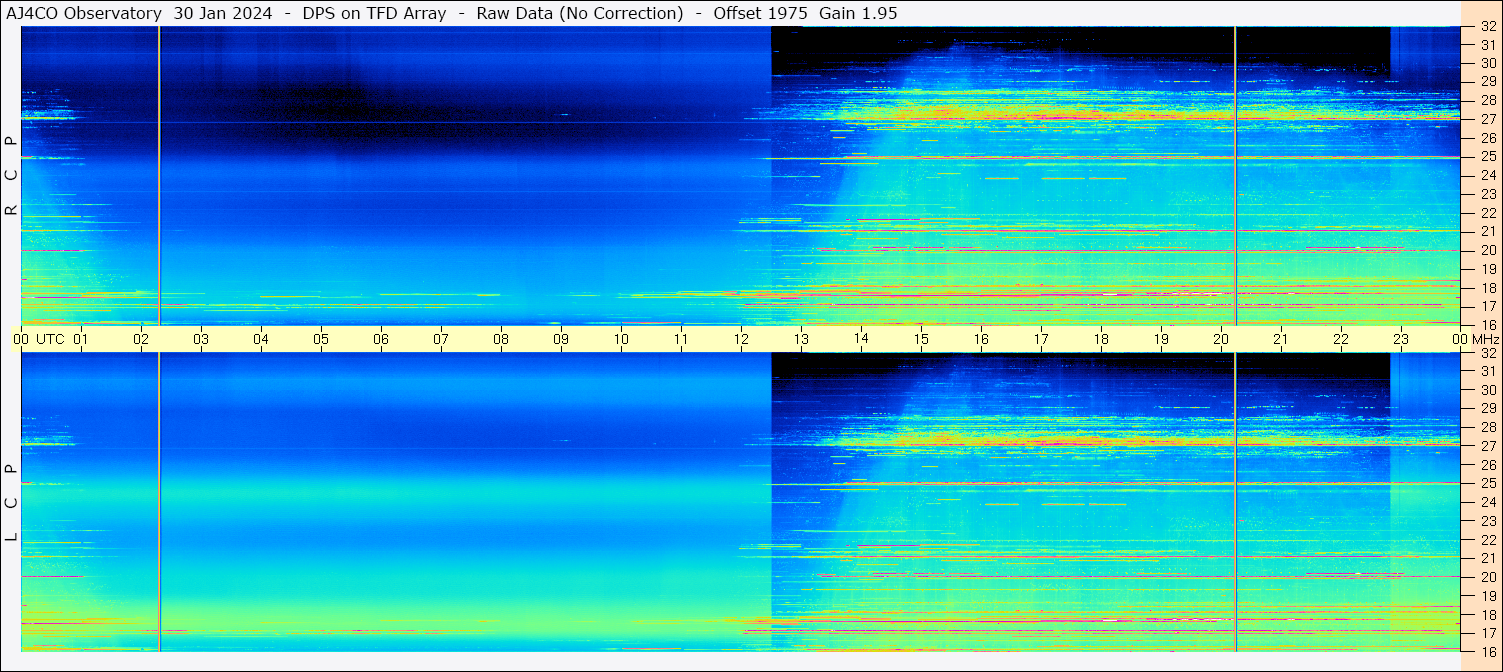The height and width of the screenshot is (672, 1503).
Task: Select the 08 hour tick on the time axis
Action: [x=501, y=339]
